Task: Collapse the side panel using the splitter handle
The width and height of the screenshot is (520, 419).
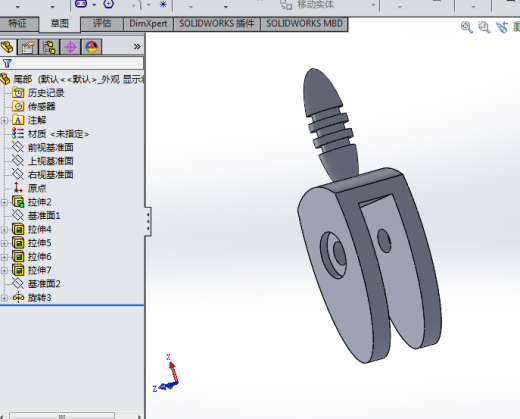Action: click(148, 221)
